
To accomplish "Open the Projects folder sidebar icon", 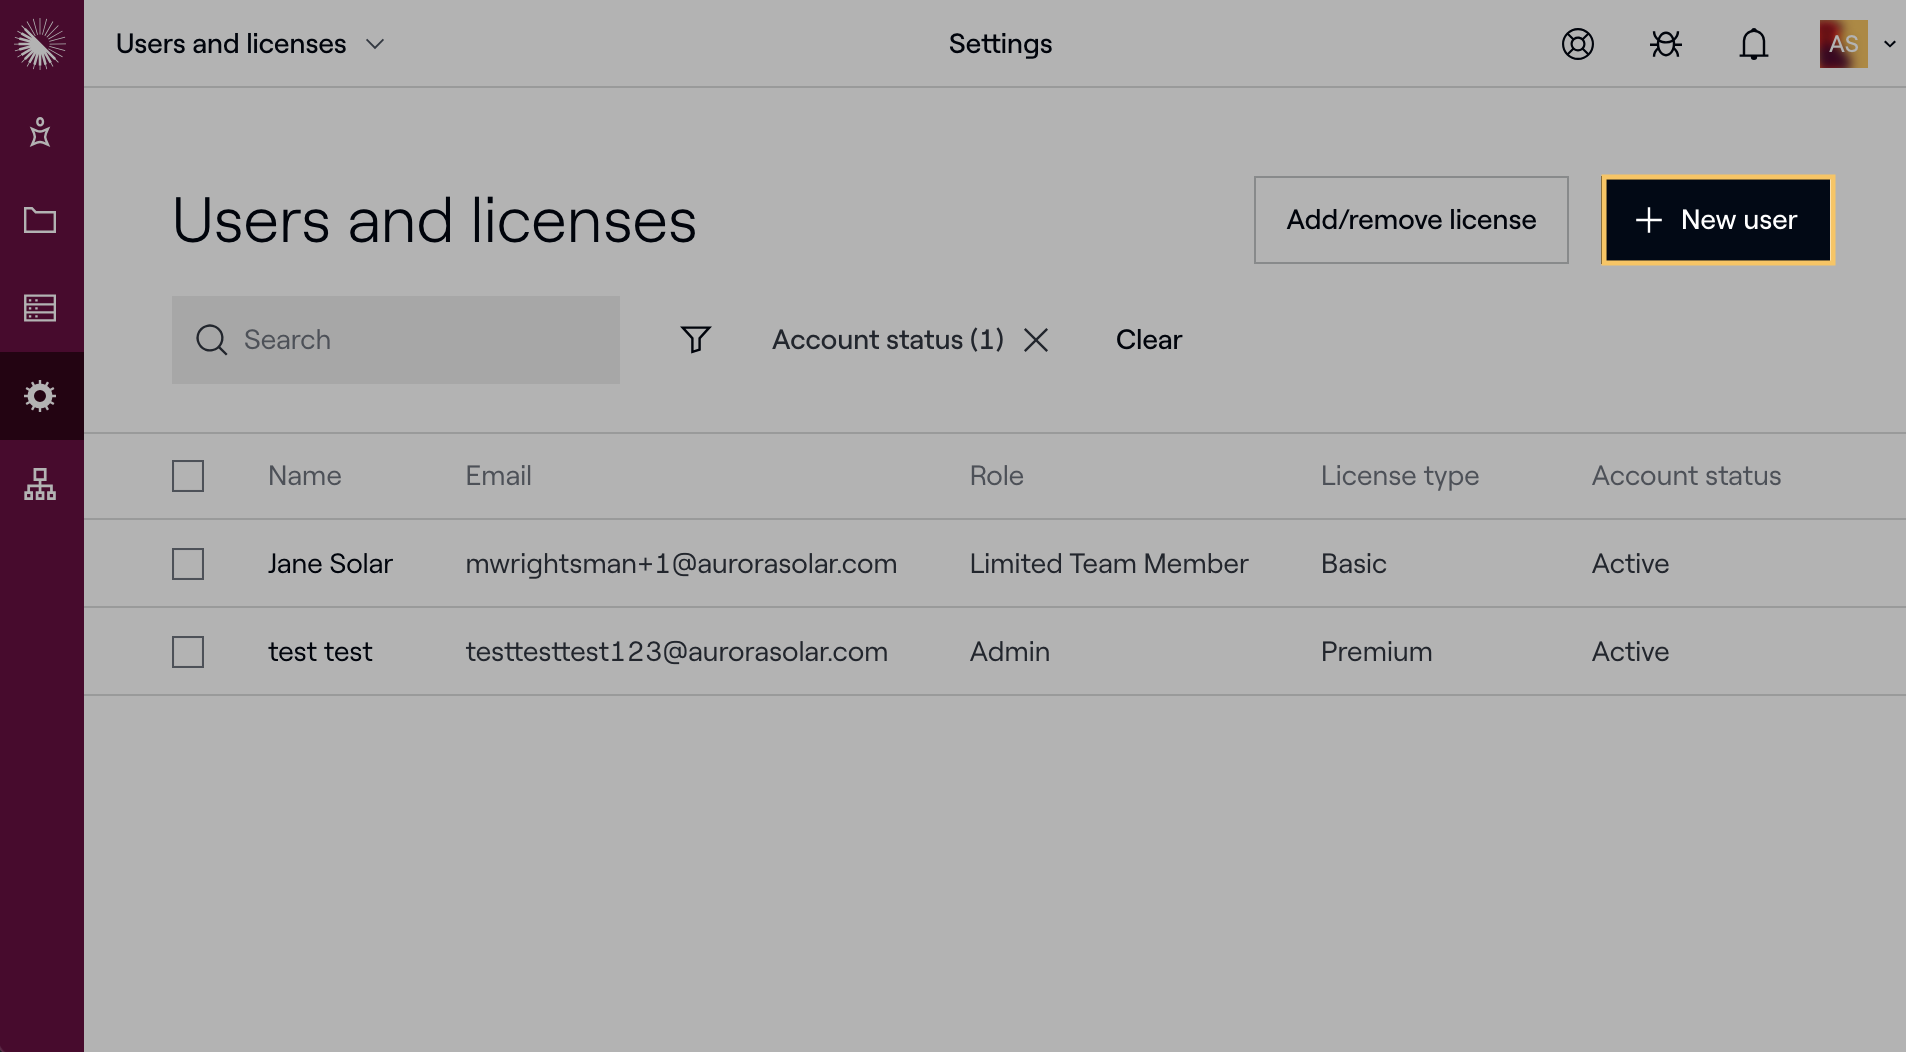I will 40,220.
